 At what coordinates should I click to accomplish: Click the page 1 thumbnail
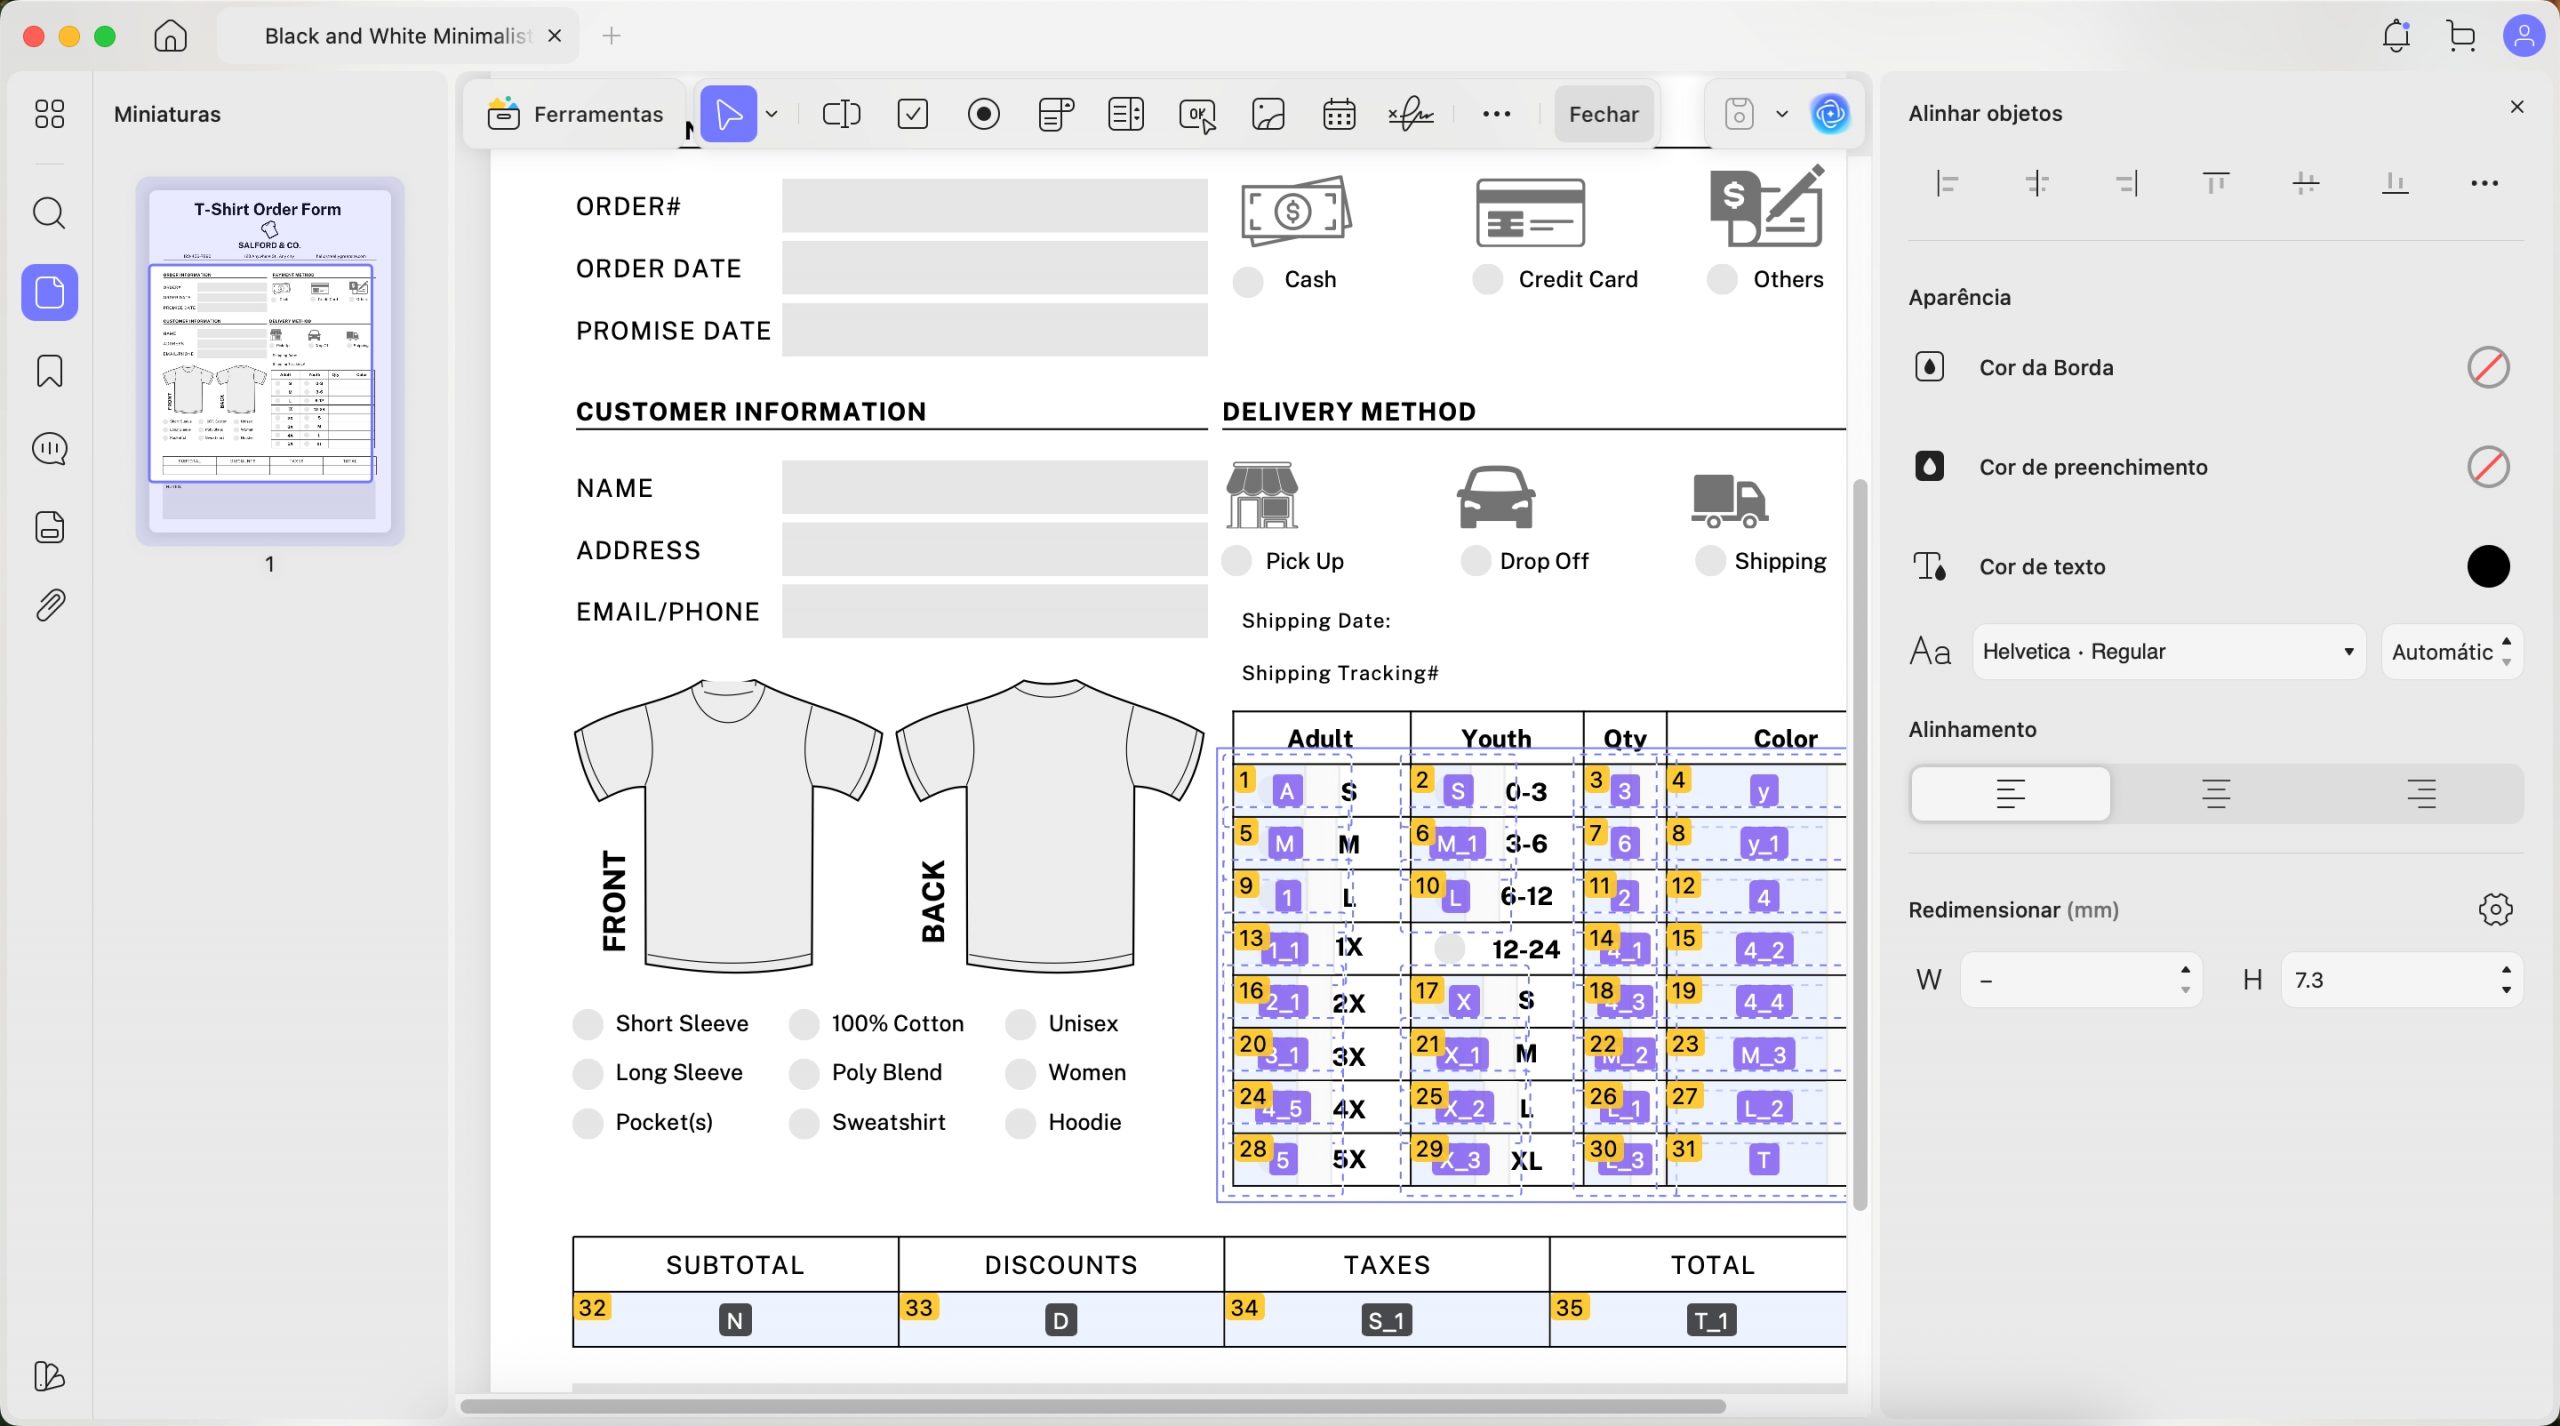click(x=269, y=361)
